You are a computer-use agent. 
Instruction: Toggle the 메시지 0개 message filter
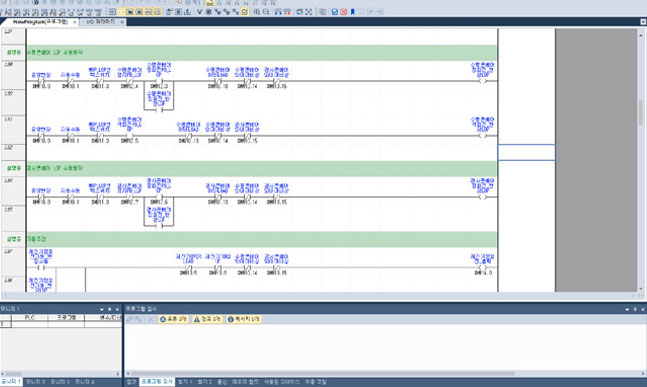tap(243, 319)
